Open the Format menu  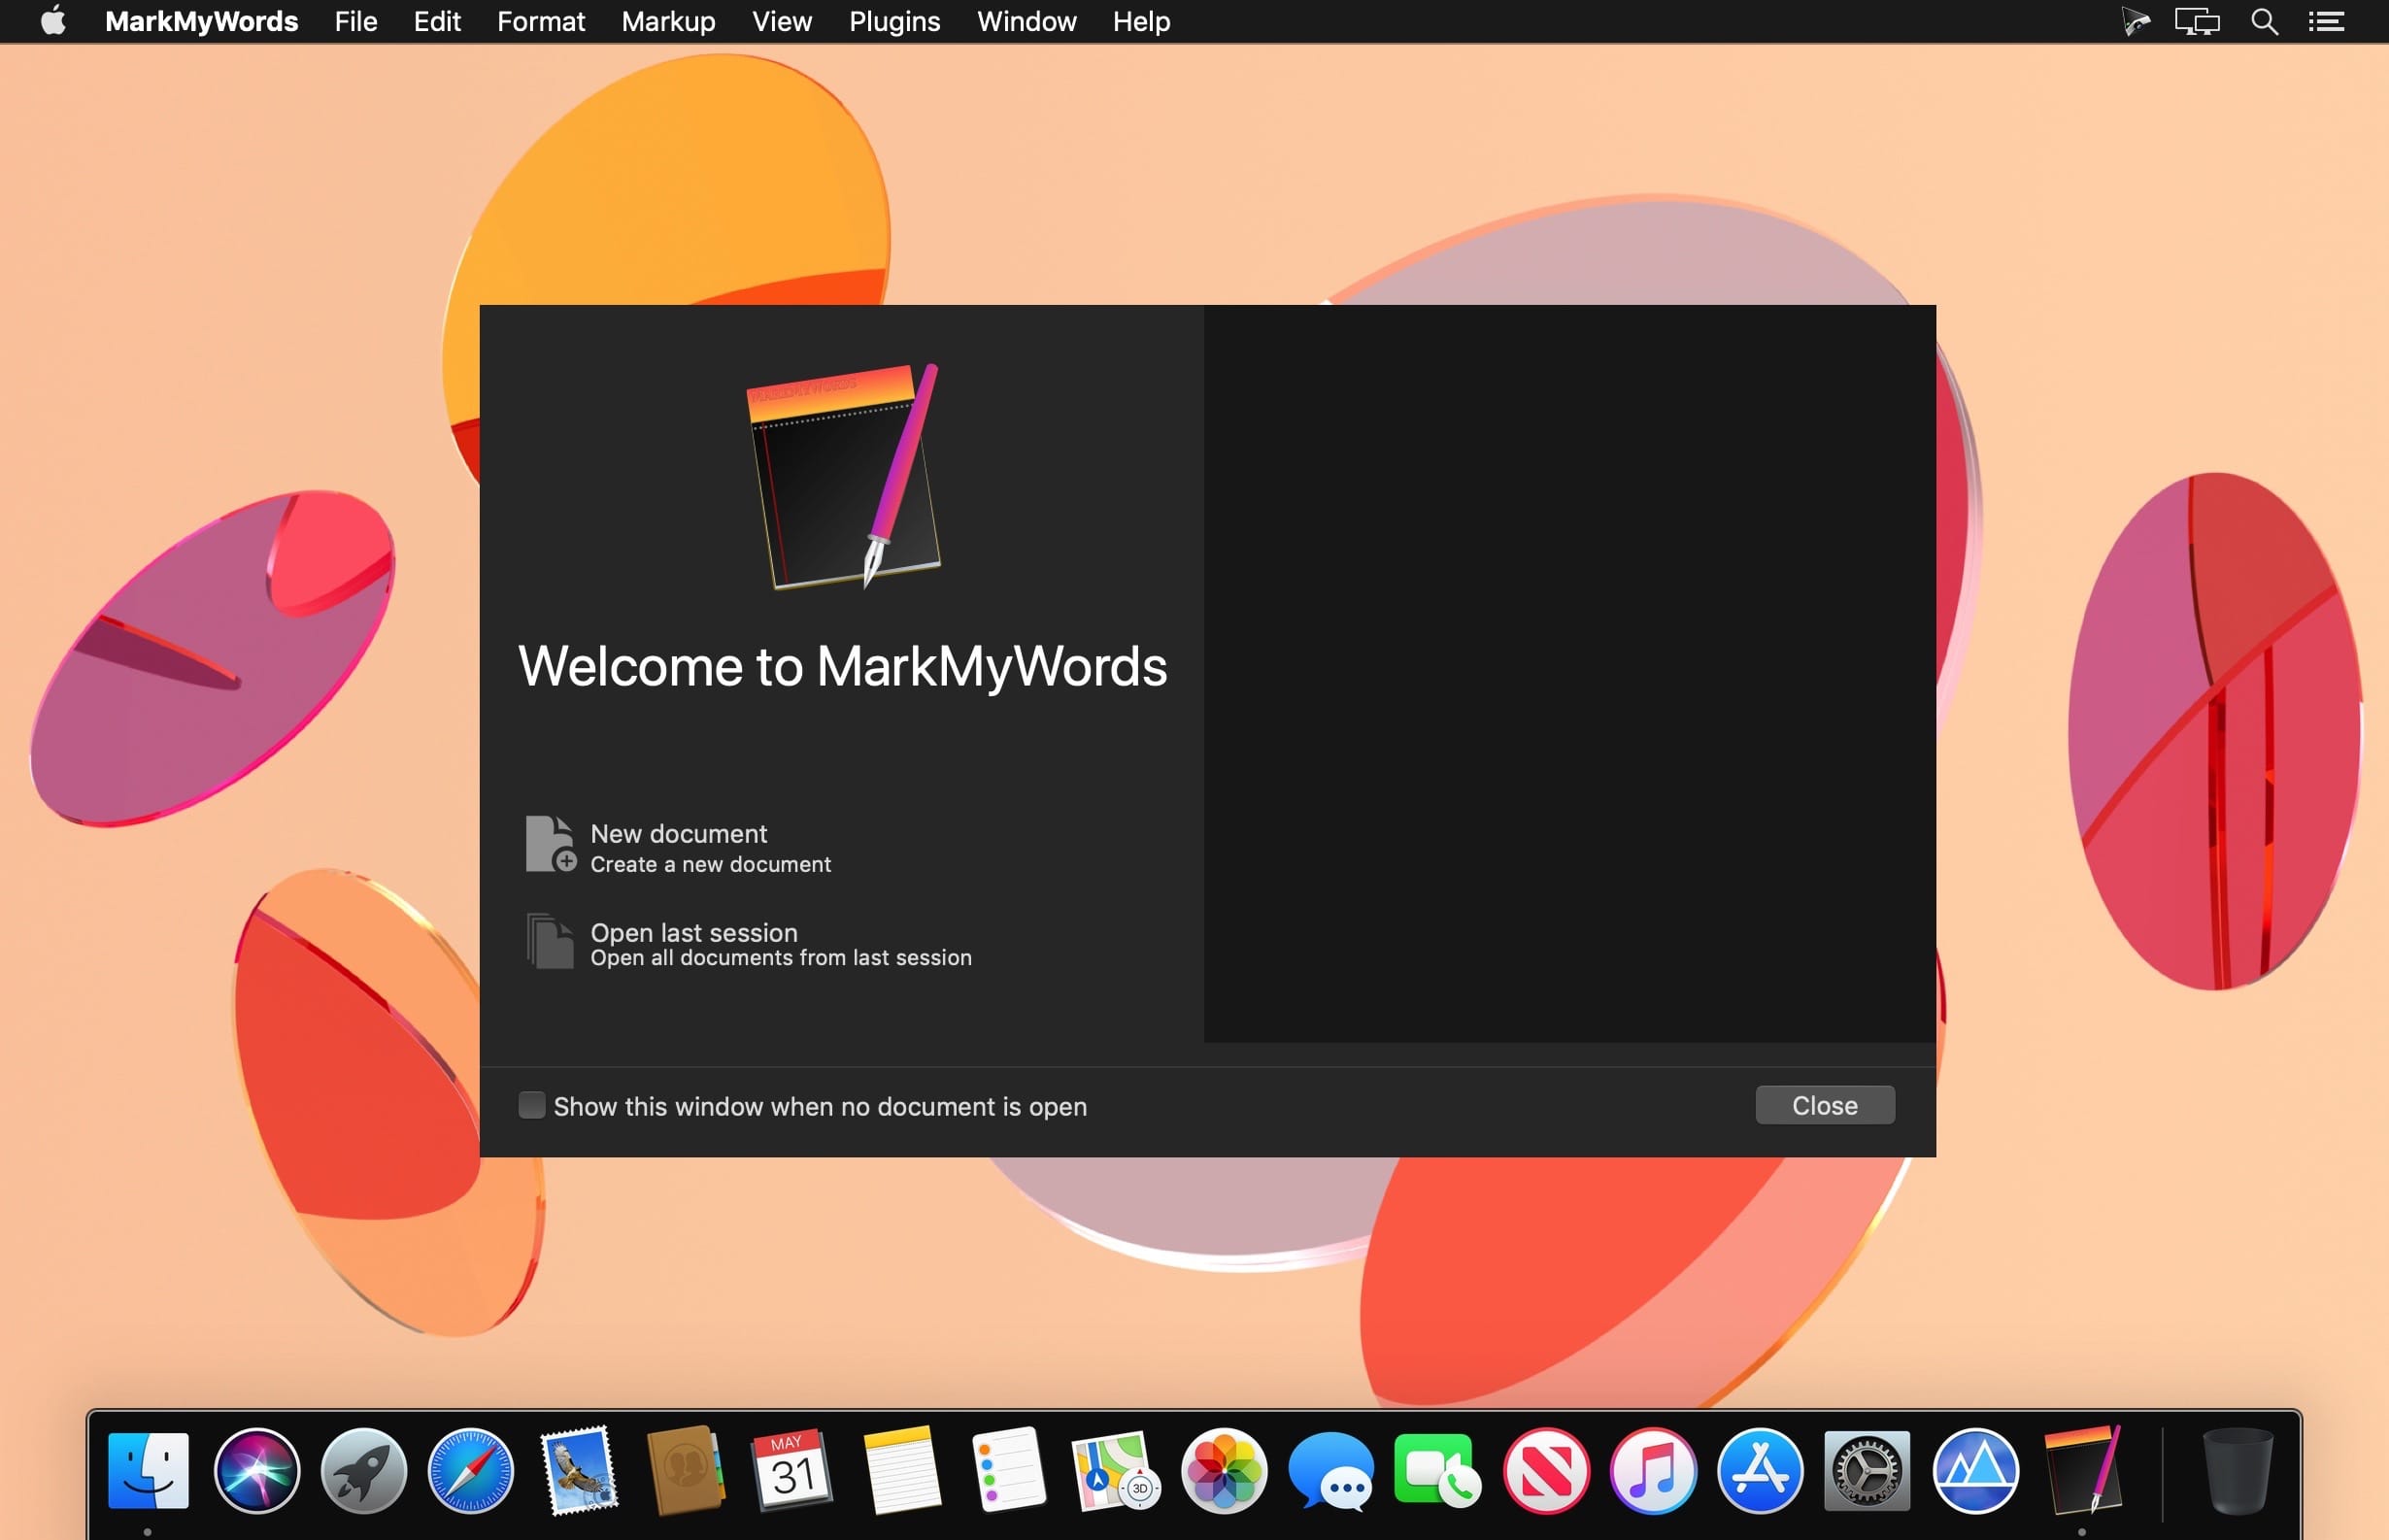pyautogui.click(x=540, y=22)
